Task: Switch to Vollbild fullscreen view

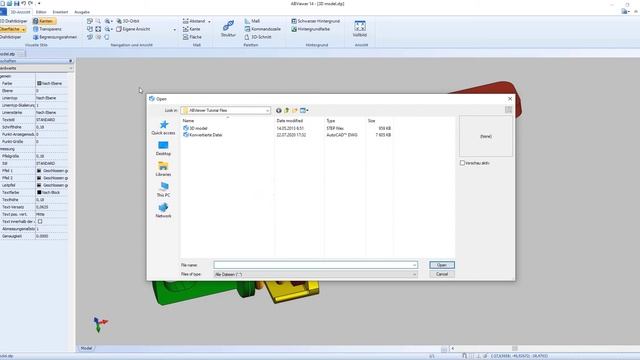Action: click(x=360, y=28)
